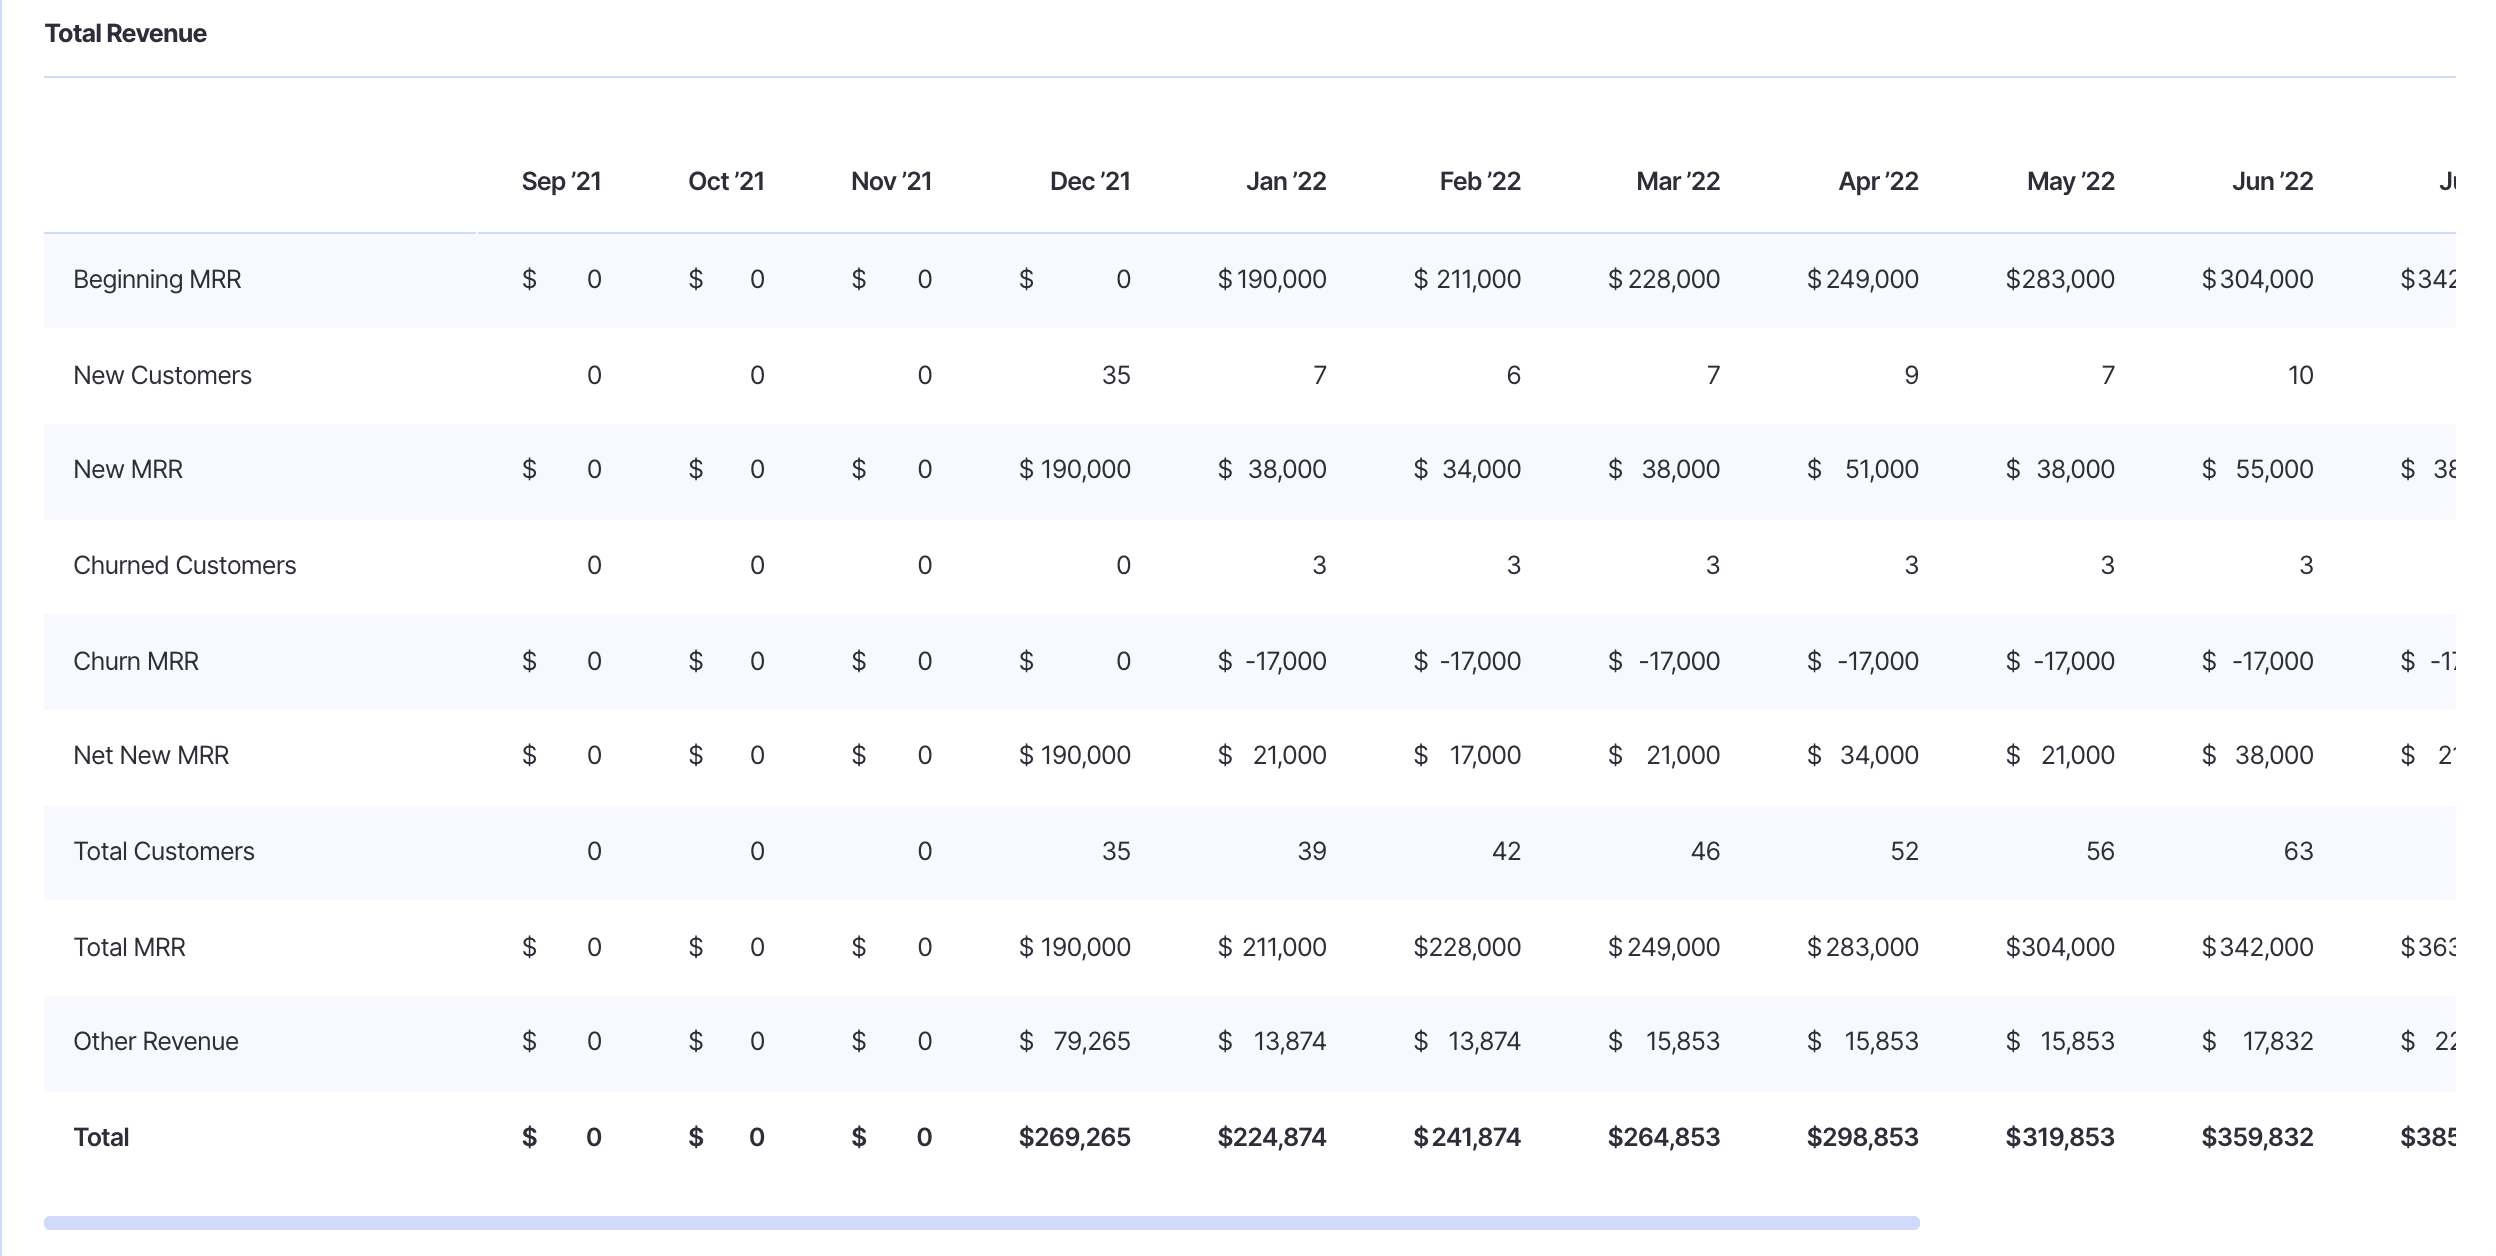Click the Net New MRR row label
This screenshot has width=2496, height=1256.
click(151, 756)
